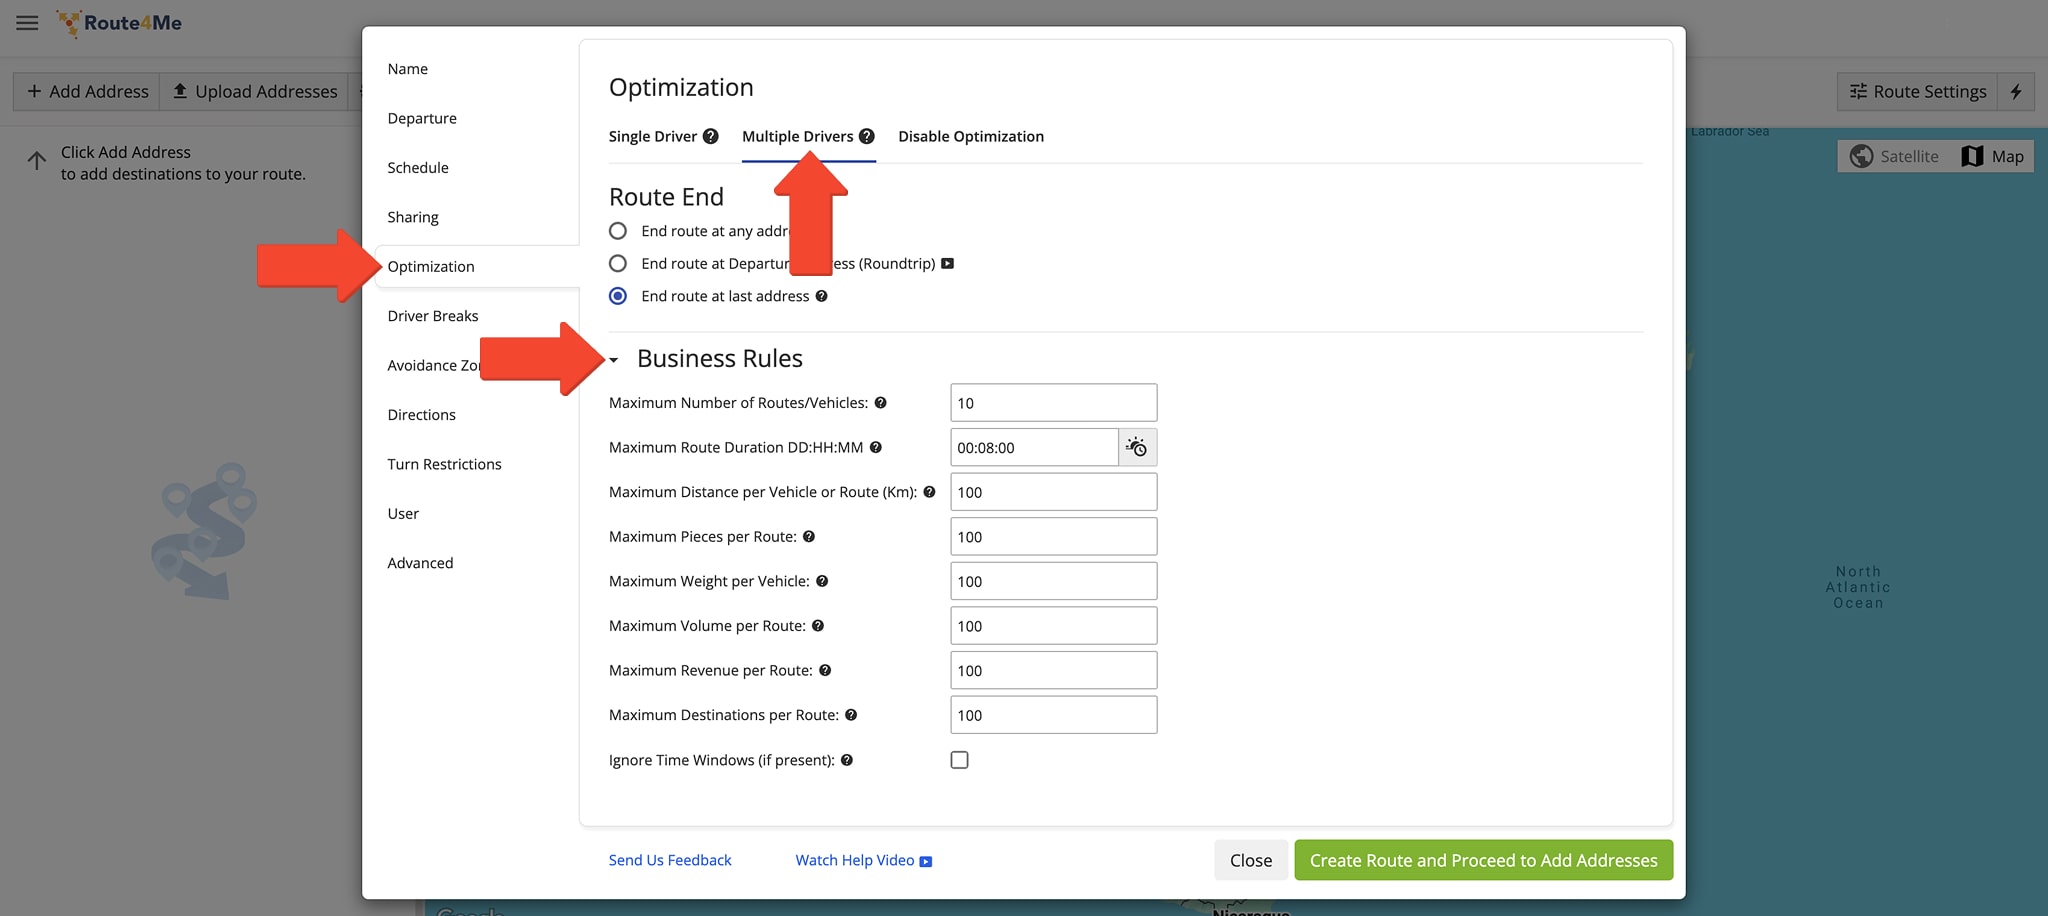Go to Name settings section
2048x916 pixels.
pos(408,69)
